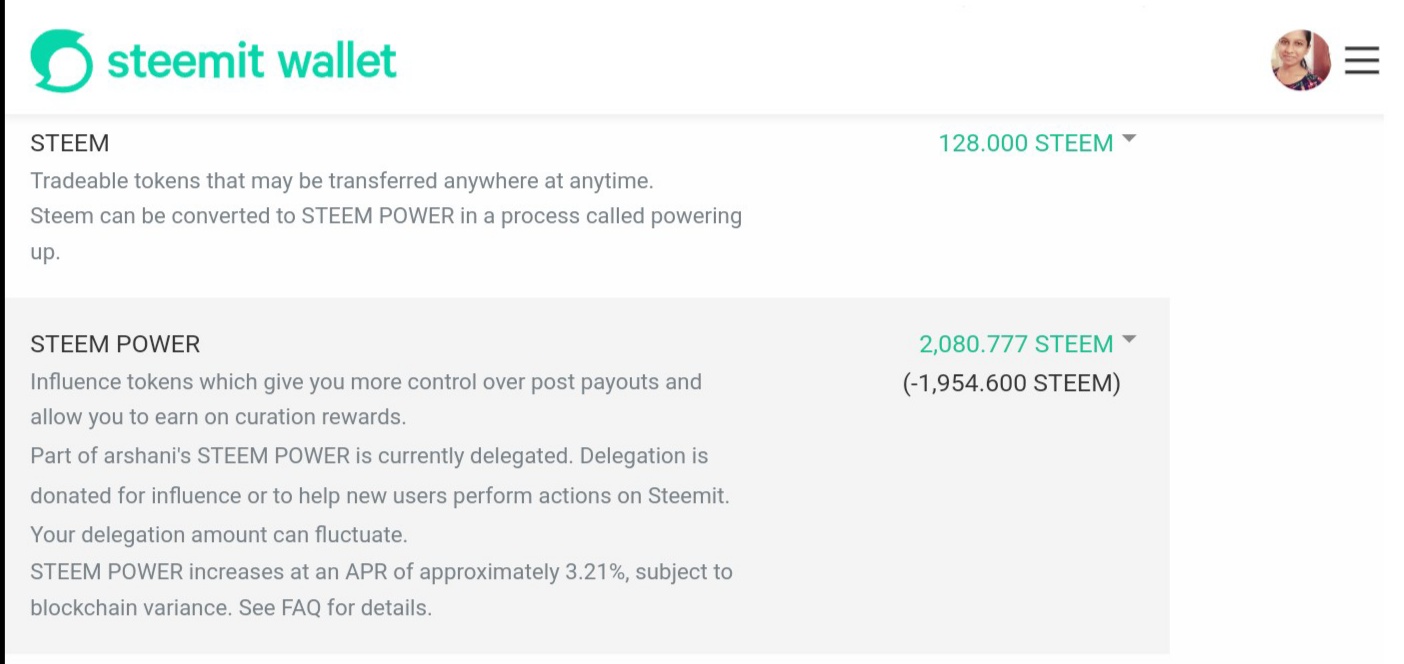Click "Your delegation amount can fluctuate" text
The image size is (1404, 664).
click(x=218, y=534)
